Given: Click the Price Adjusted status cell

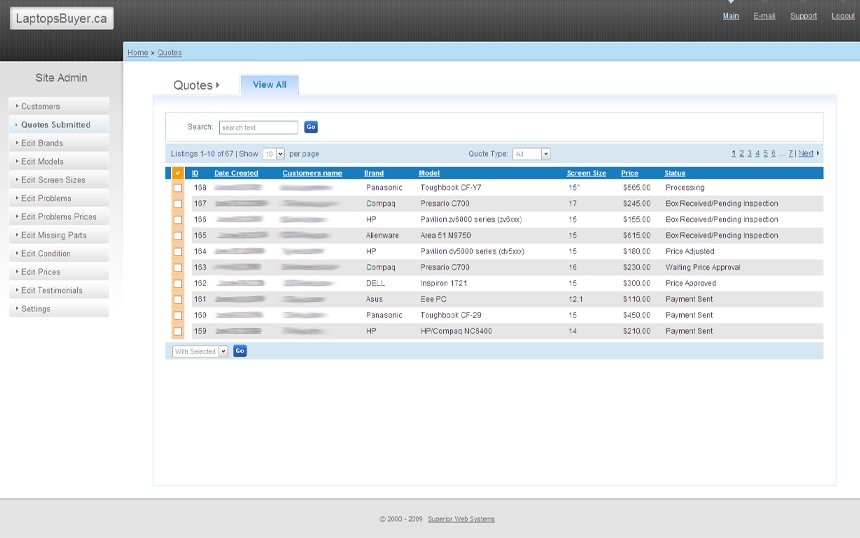Looking at the screenshot, I should [689, 251].
